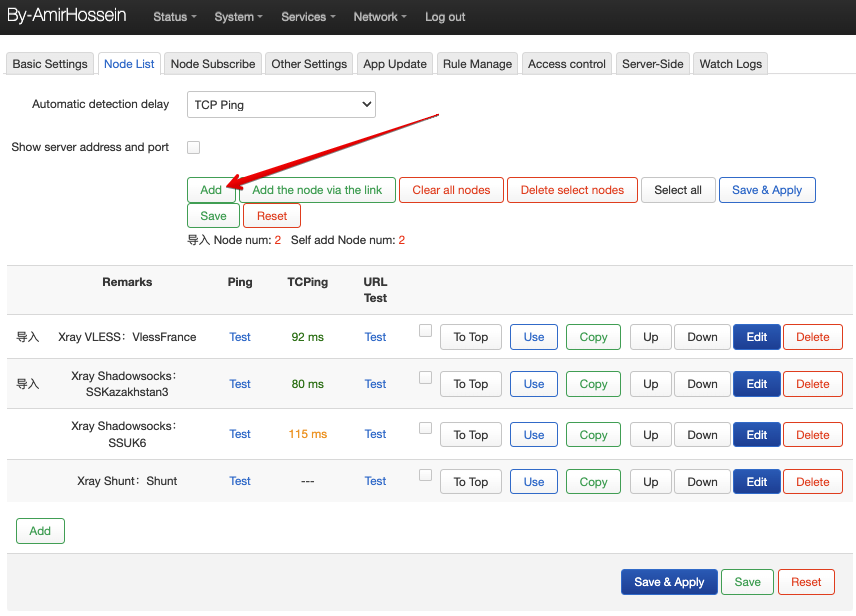Open Automatic detection delay TCP Ping dropdown

click(280, 104)
